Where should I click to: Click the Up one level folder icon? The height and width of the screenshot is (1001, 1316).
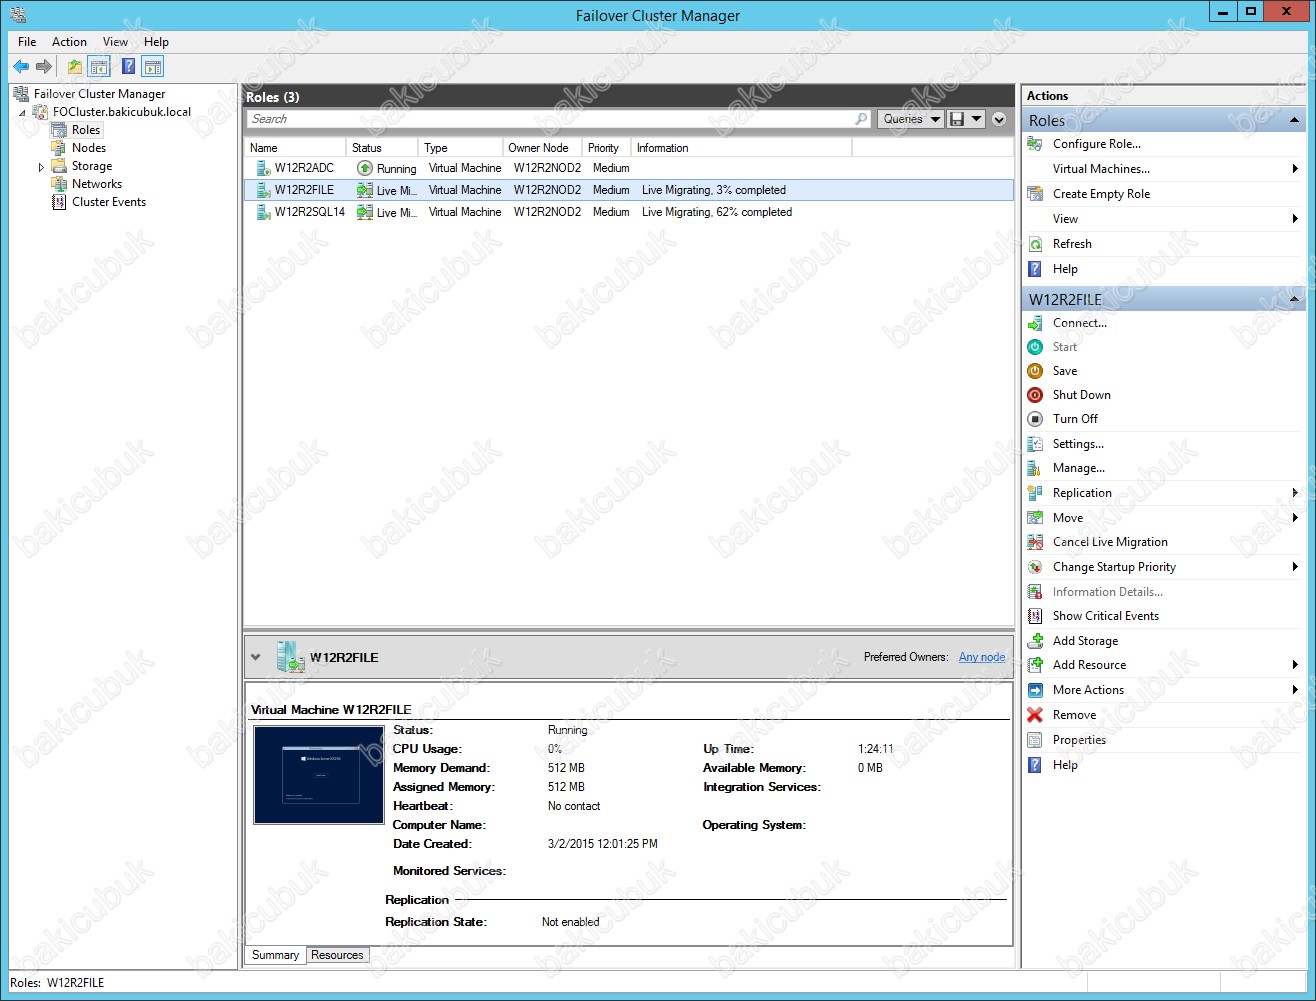coord(75,67)
